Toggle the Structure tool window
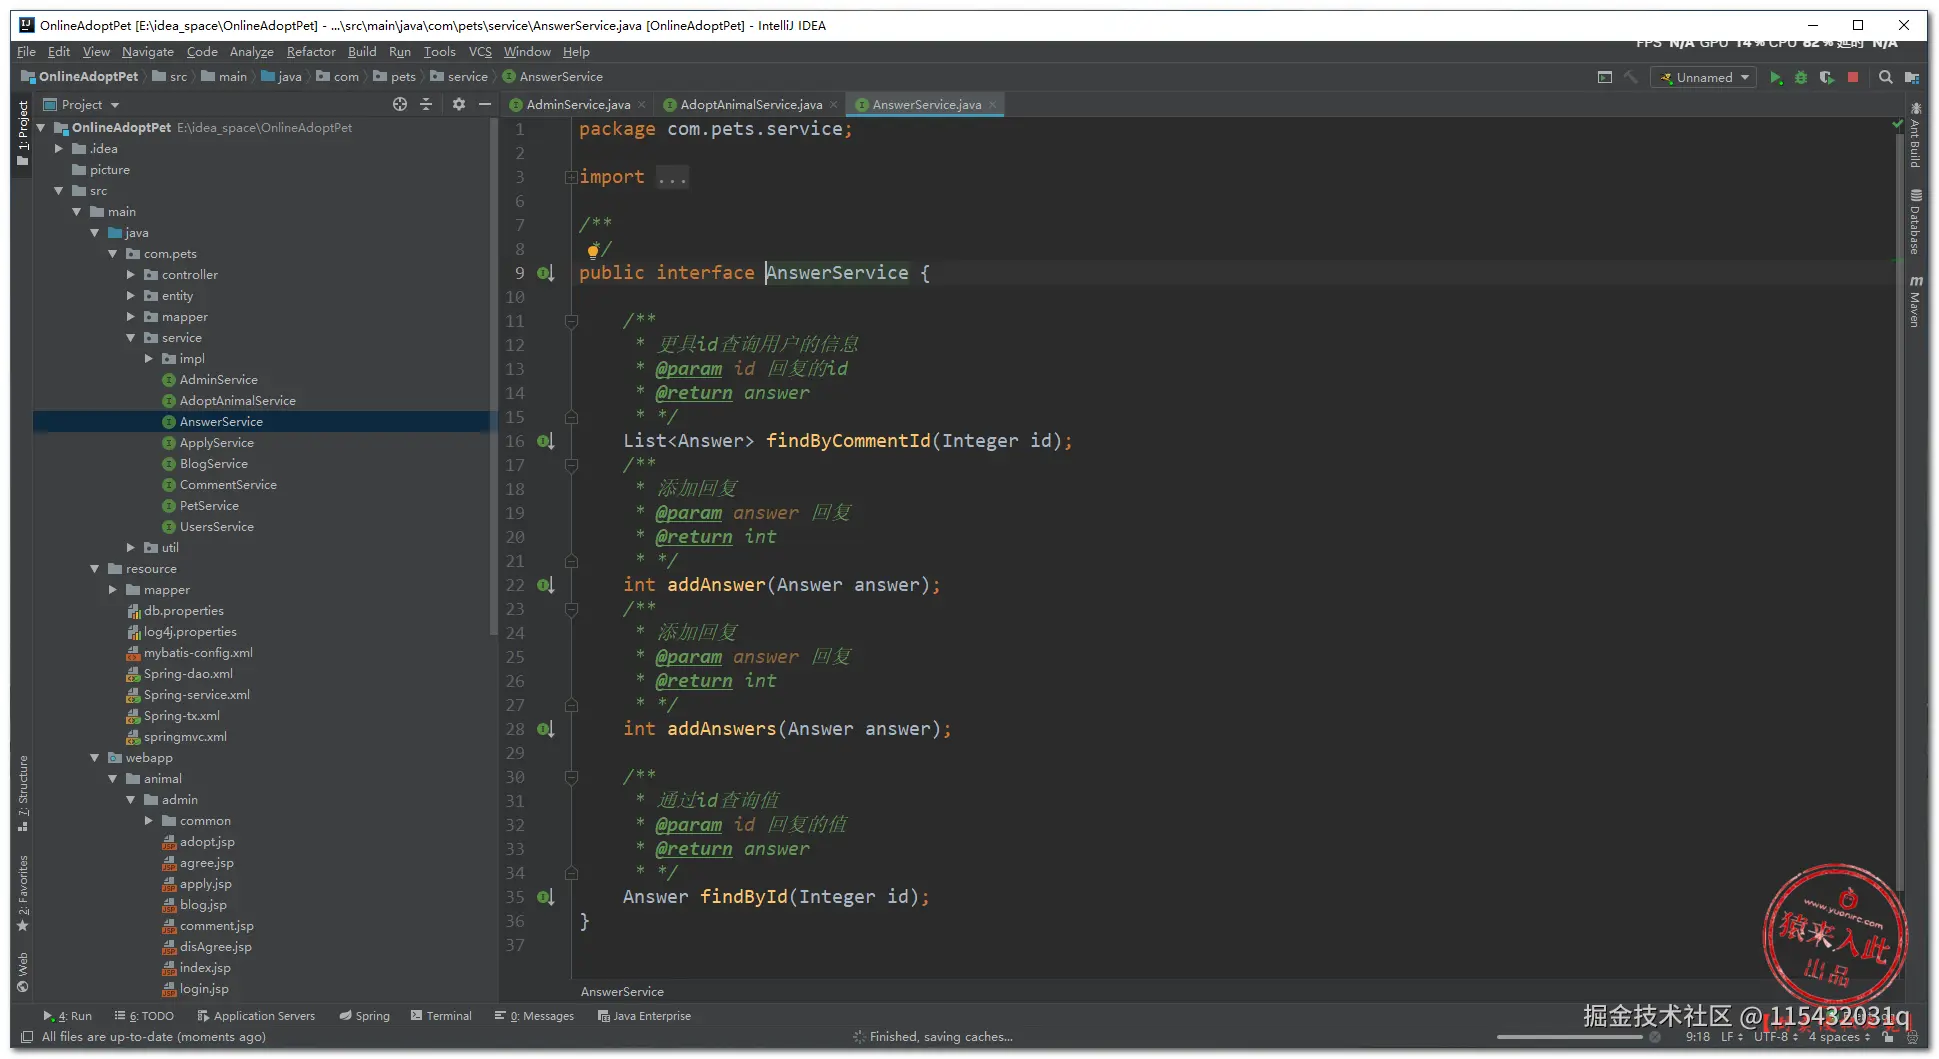Screen dimensions: 1939x1059 (x=22, y=793)
